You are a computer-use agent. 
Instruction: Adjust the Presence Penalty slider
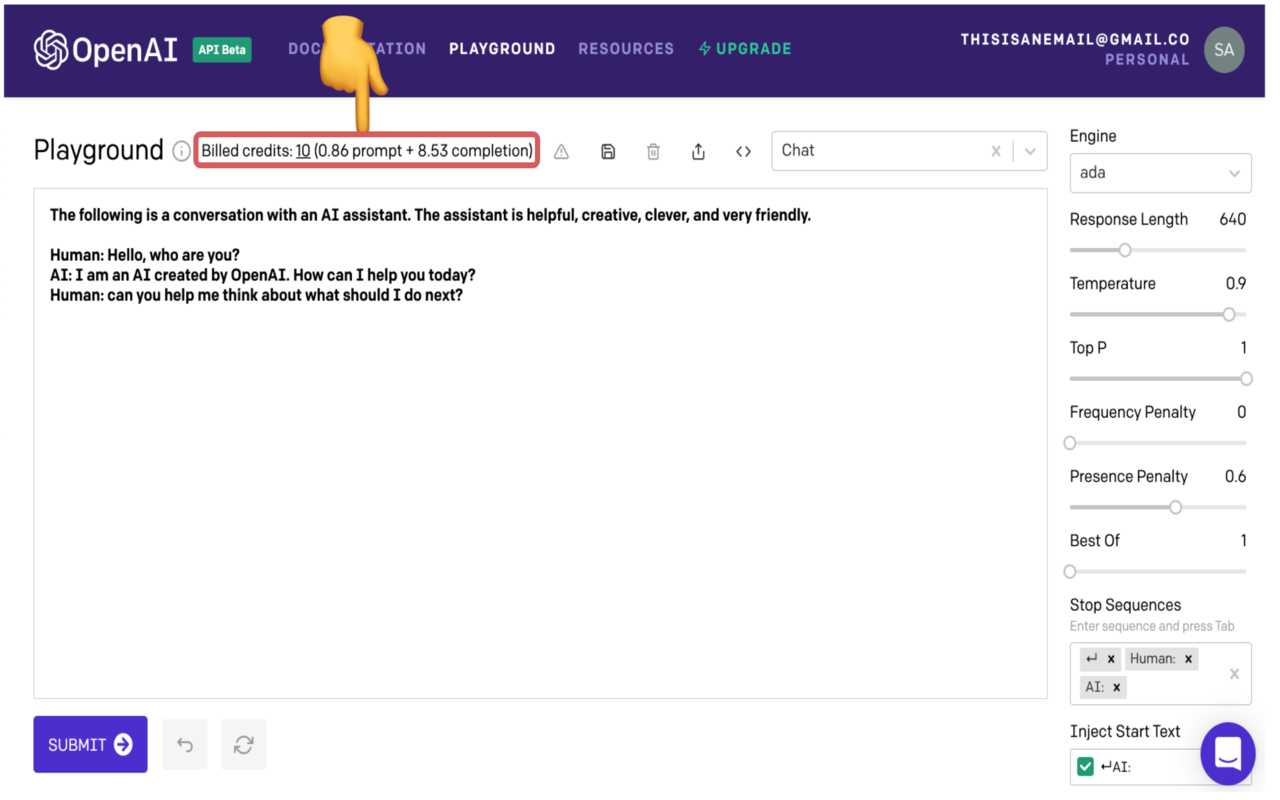(1176, 507)
